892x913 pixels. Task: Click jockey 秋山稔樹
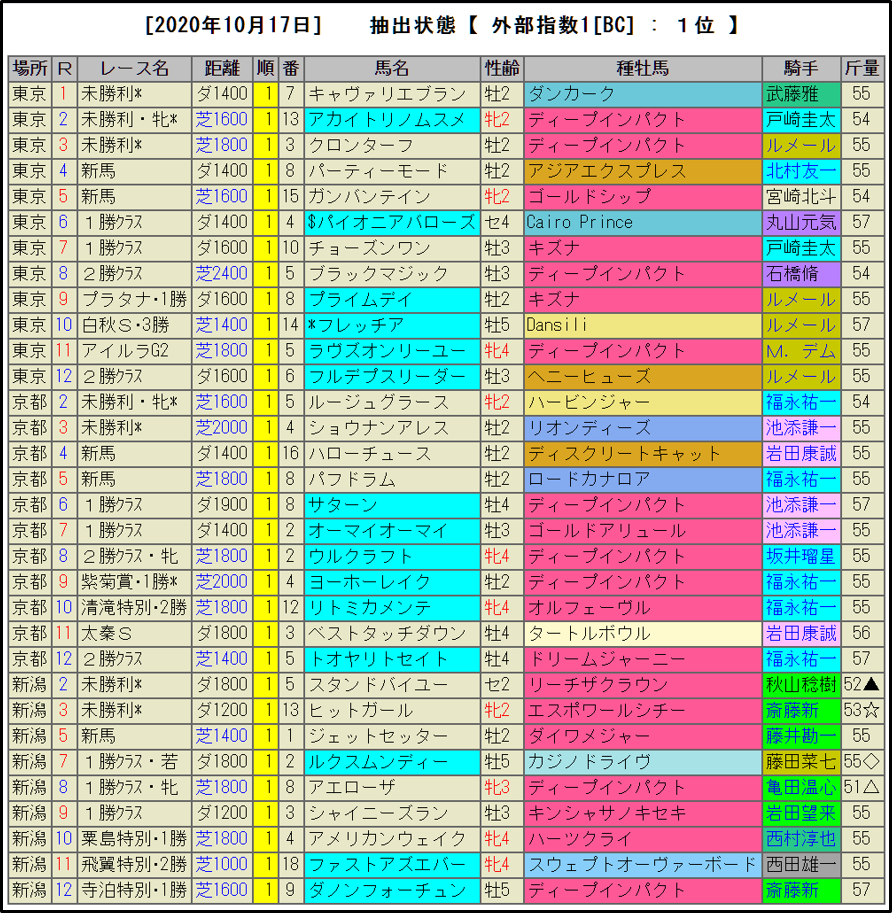coord(801,685)
